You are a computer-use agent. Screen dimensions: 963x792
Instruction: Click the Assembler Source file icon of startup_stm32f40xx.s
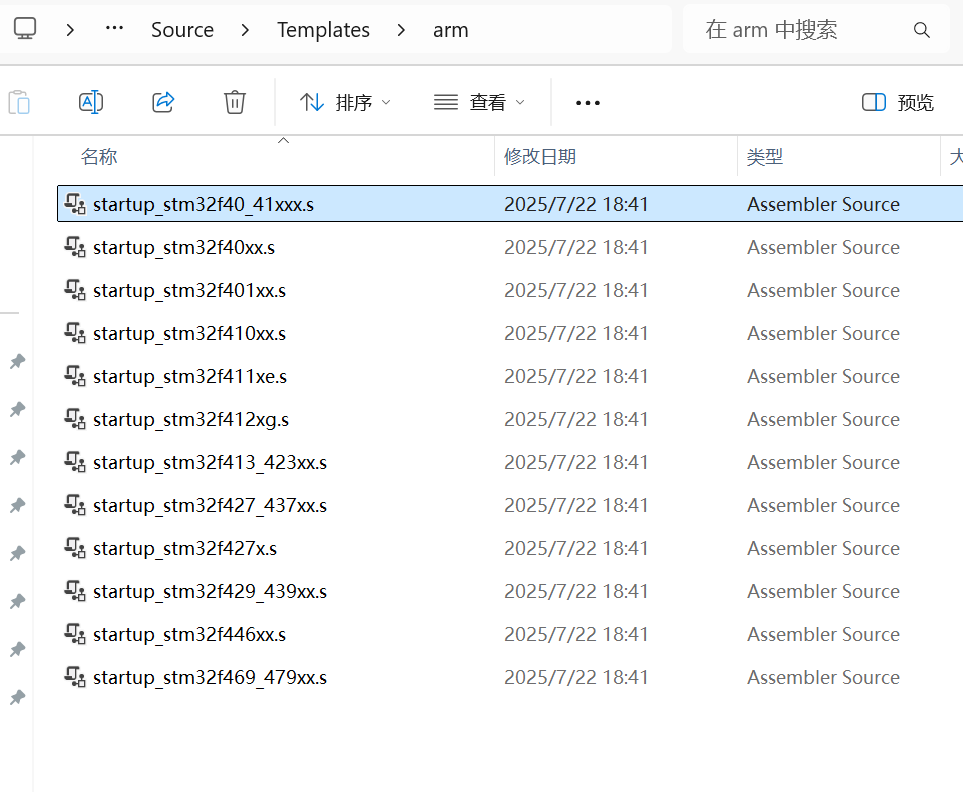[74, 246]
